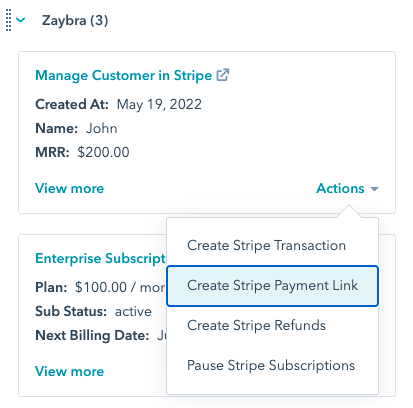Click View more in the subscription card
This screenshot has width=413, height=408.
(69, 371)
